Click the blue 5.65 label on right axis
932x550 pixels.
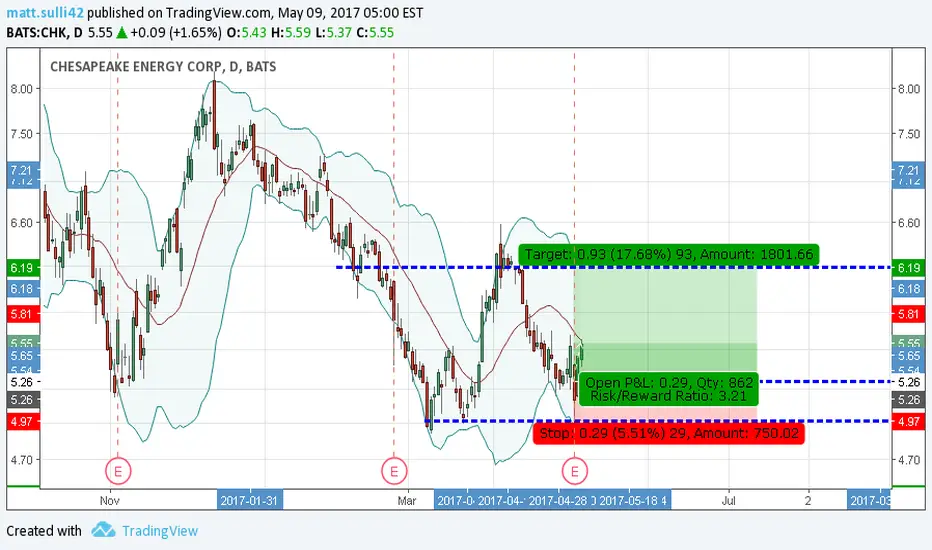908,356
